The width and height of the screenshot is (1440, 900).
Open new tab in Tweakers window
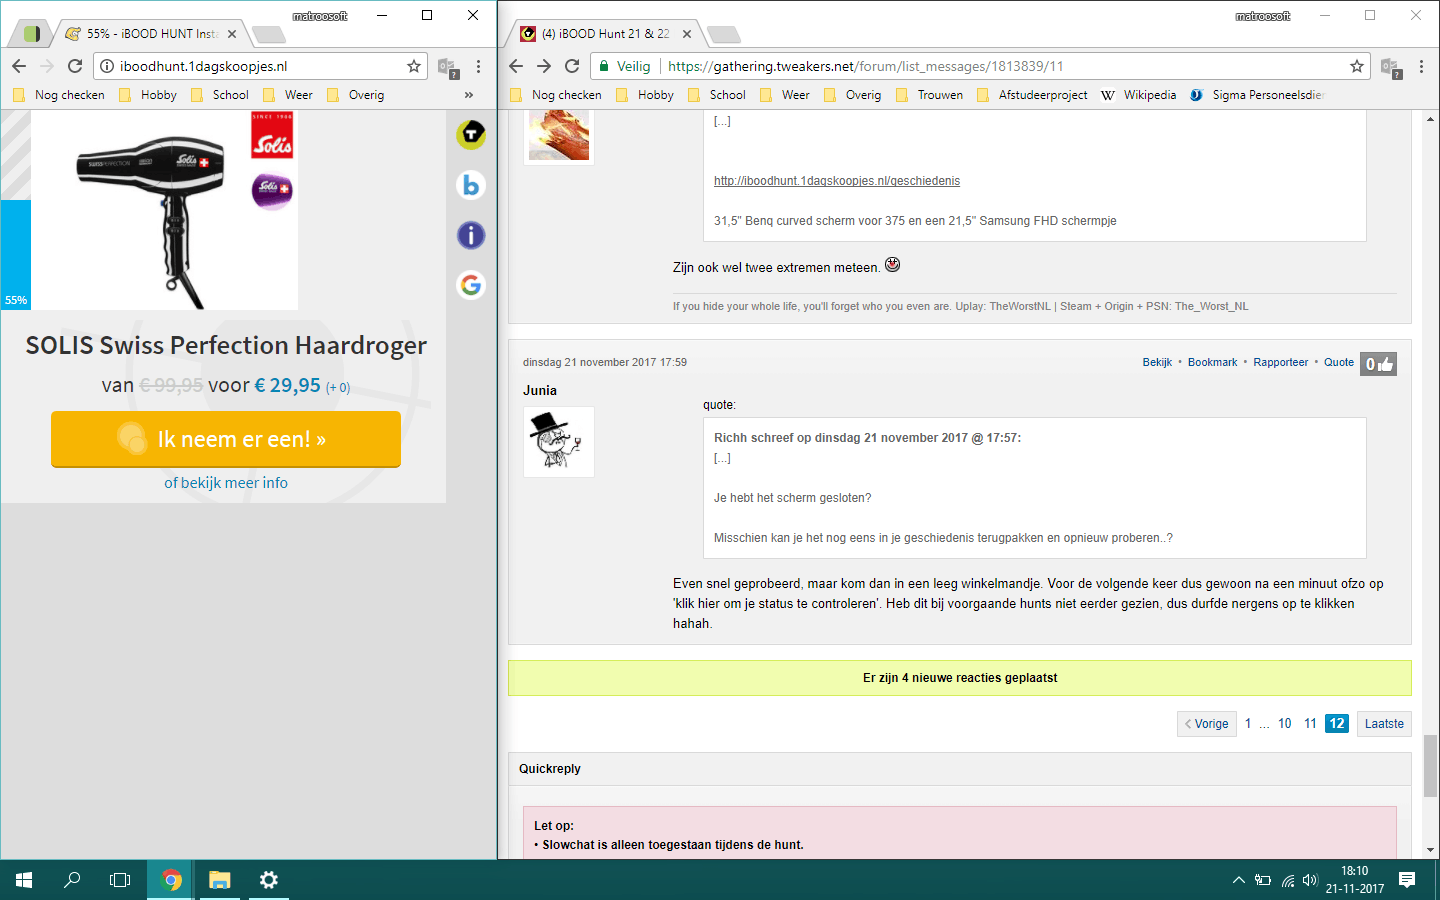pos(724,35)
